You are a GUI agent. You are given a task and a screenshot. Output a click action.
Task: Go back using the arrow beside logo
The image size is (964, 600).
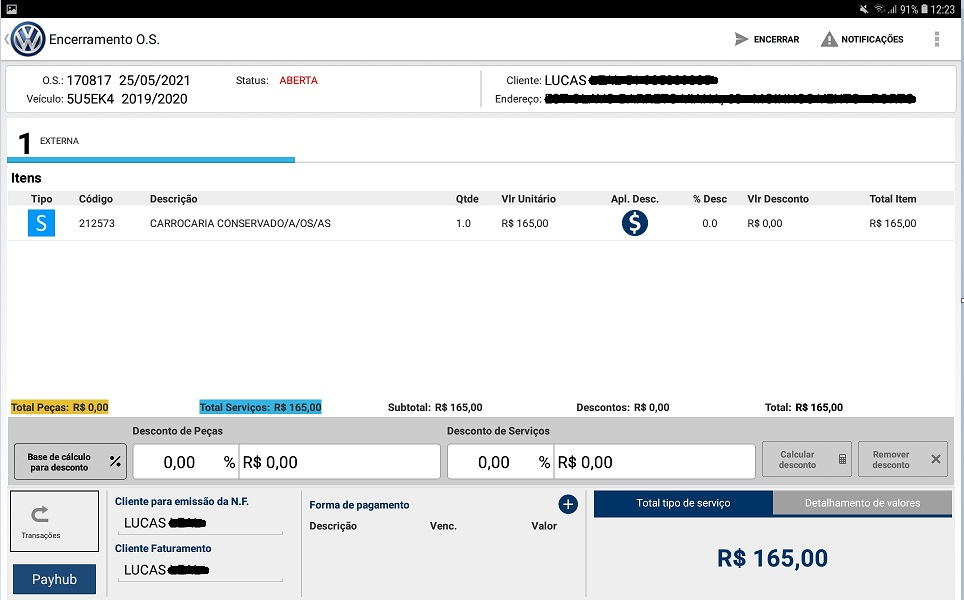tap(6, 39)
